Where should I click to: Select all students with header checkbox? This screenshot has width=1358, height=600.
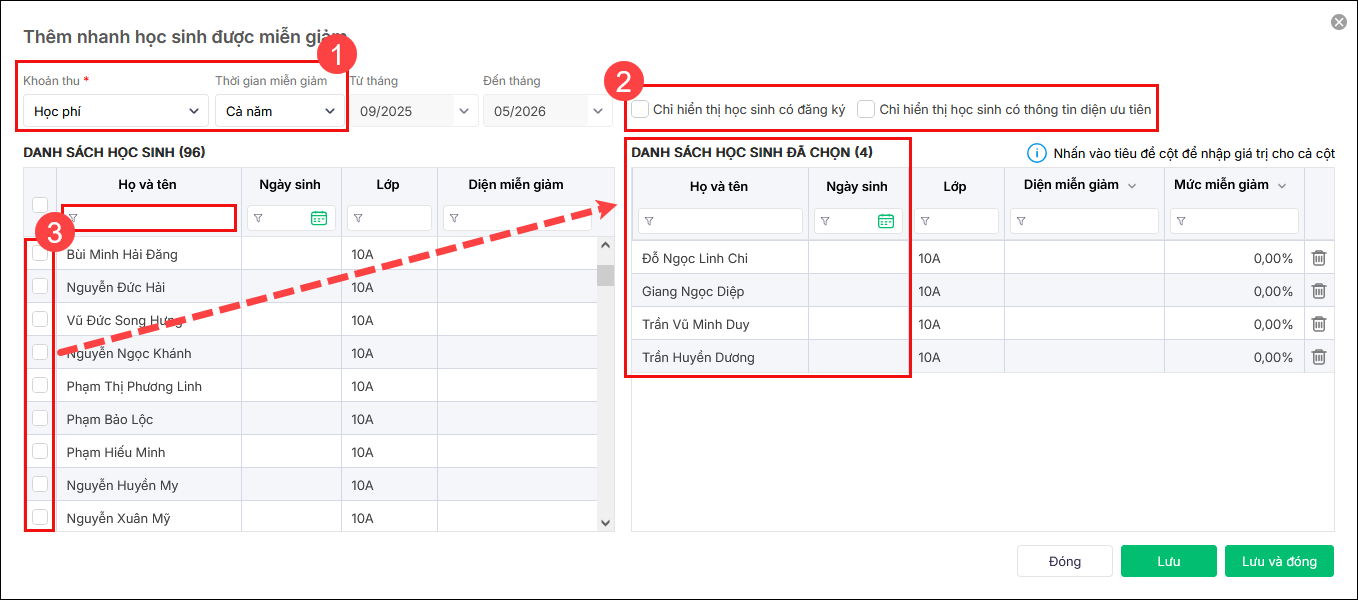[x=40, y=204]
